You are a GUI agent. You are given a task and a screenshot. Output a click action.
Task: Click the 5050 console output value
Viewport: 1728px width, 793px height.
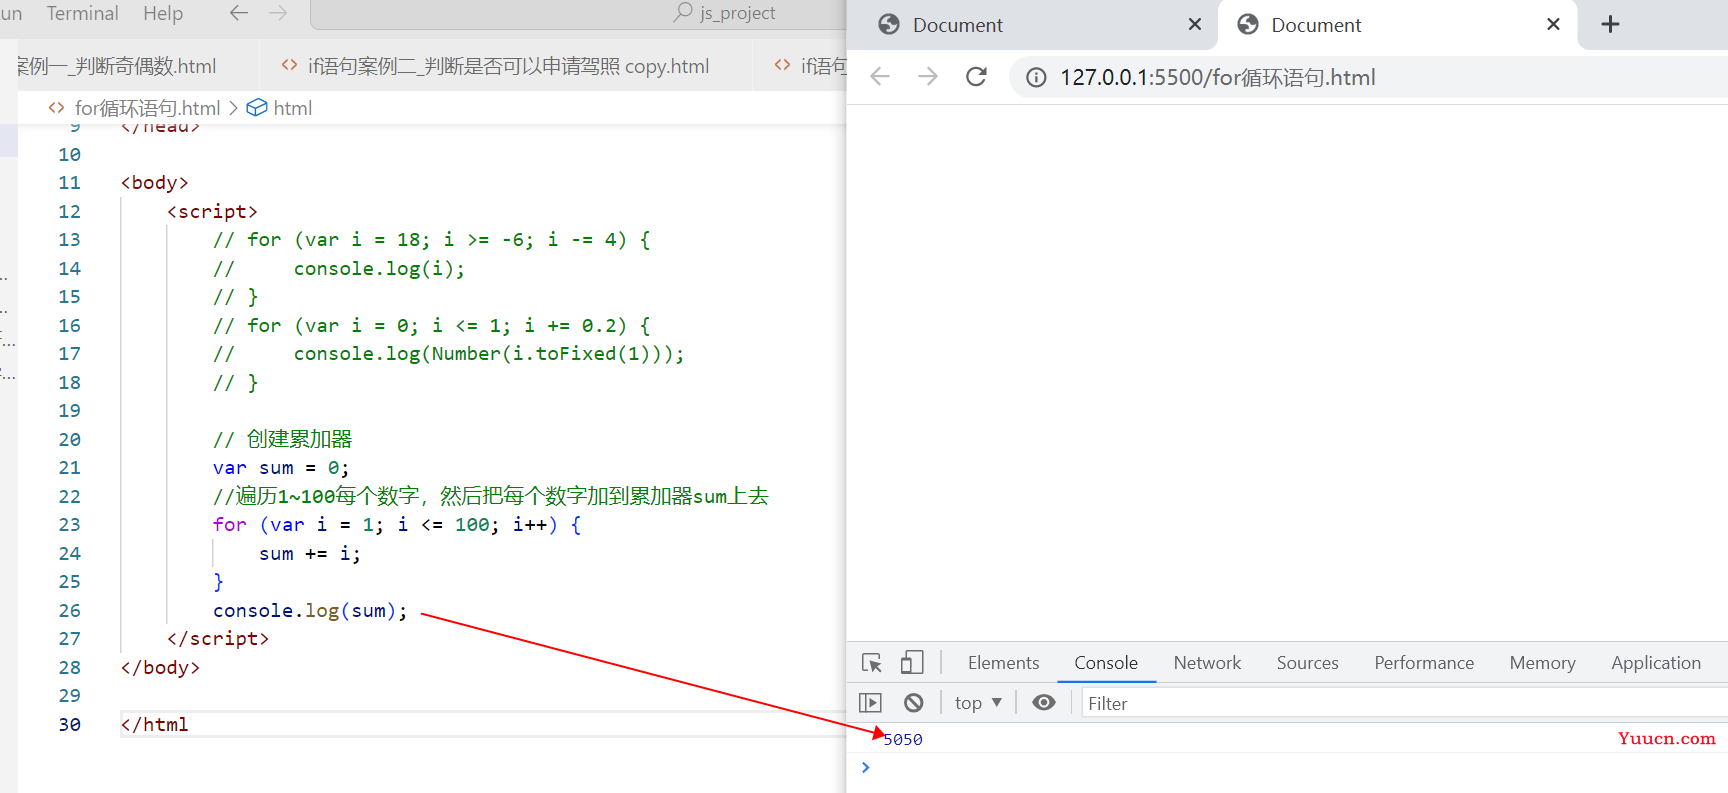[x=903, y=740]
